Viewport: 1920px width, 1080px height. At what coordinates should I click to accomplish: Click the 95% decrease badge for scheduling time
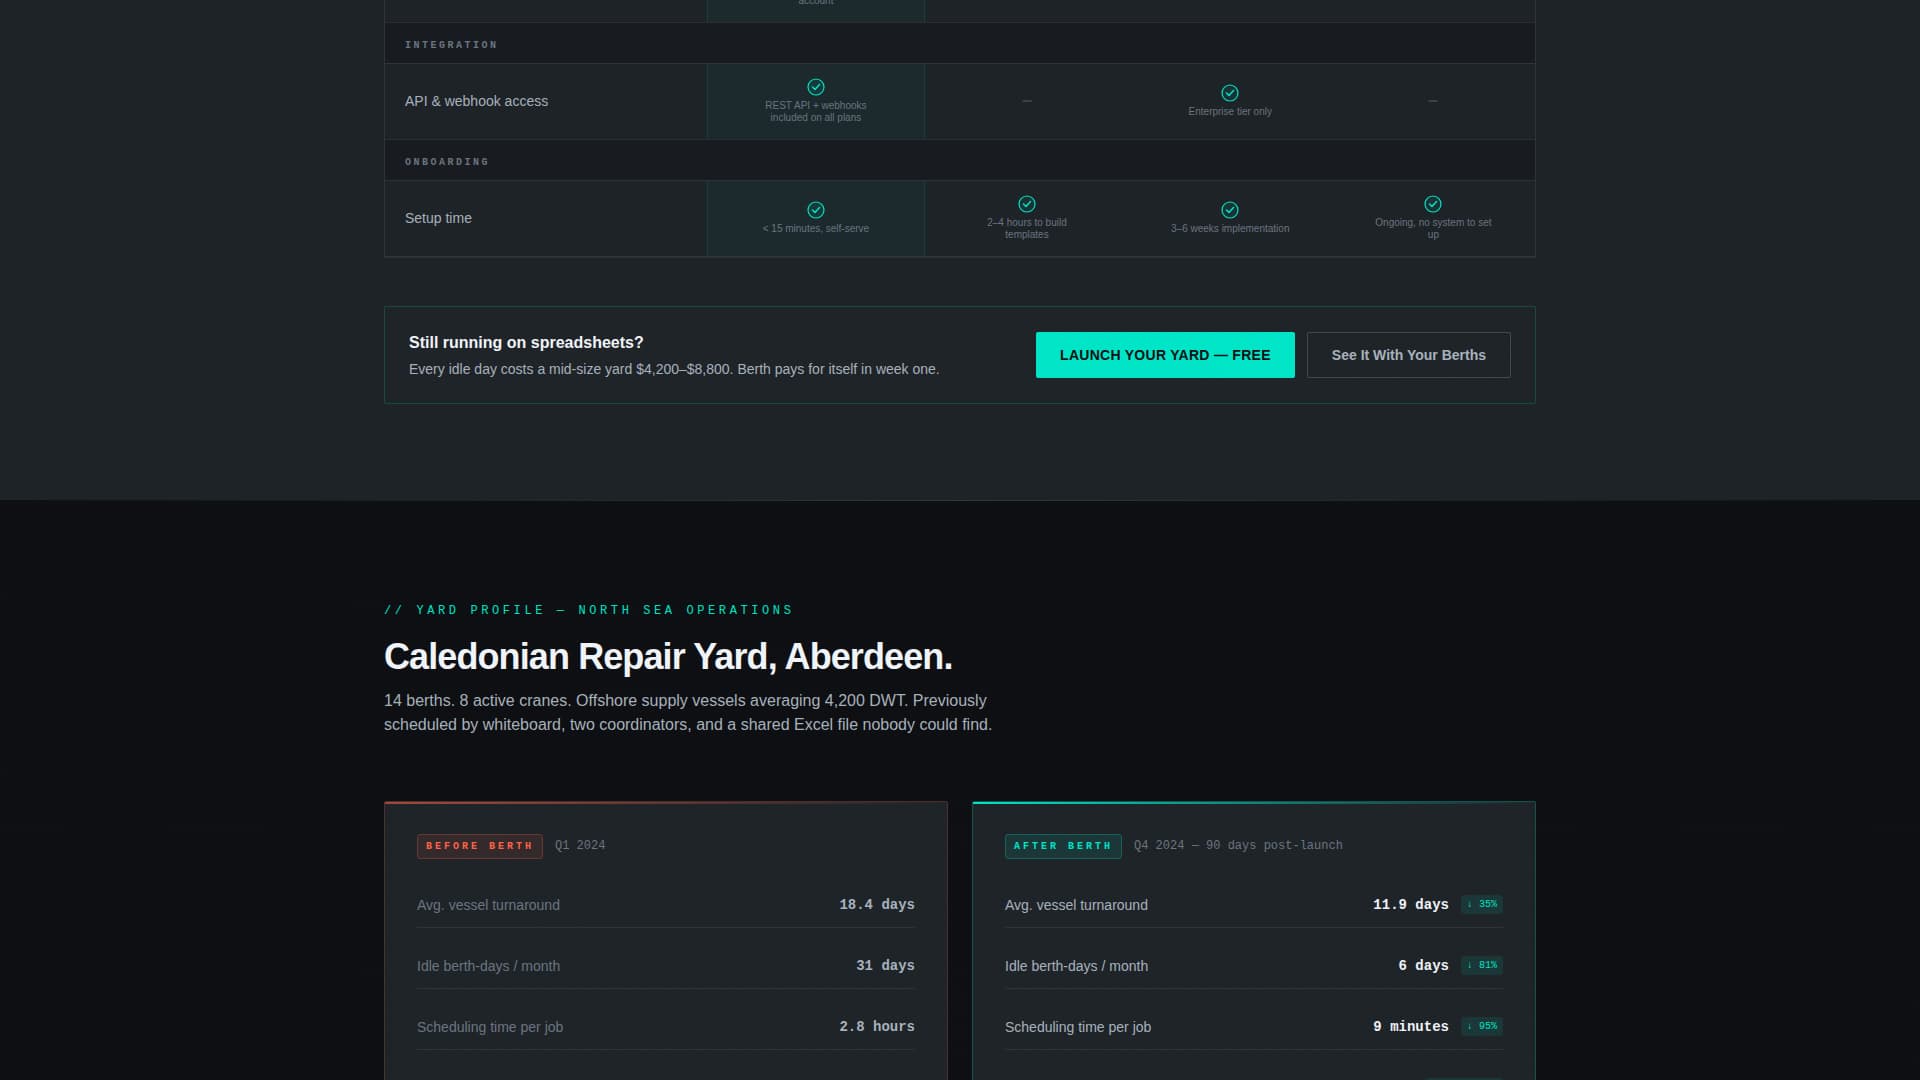coord(1482,1026)
